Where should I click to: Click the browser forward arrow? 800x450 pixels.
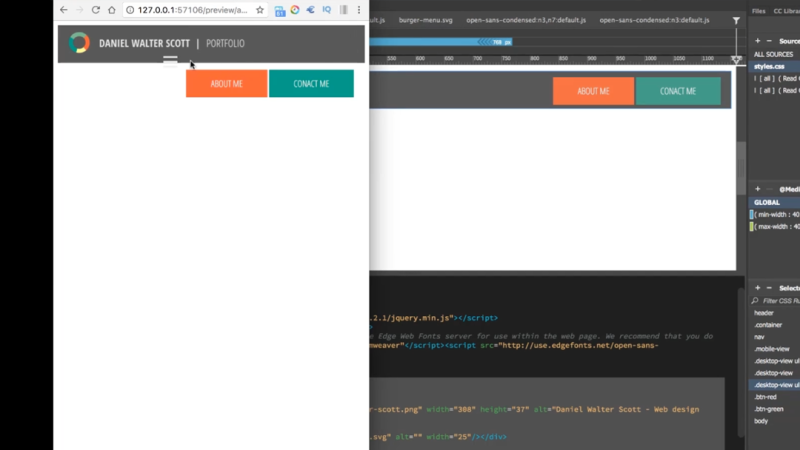80,10
